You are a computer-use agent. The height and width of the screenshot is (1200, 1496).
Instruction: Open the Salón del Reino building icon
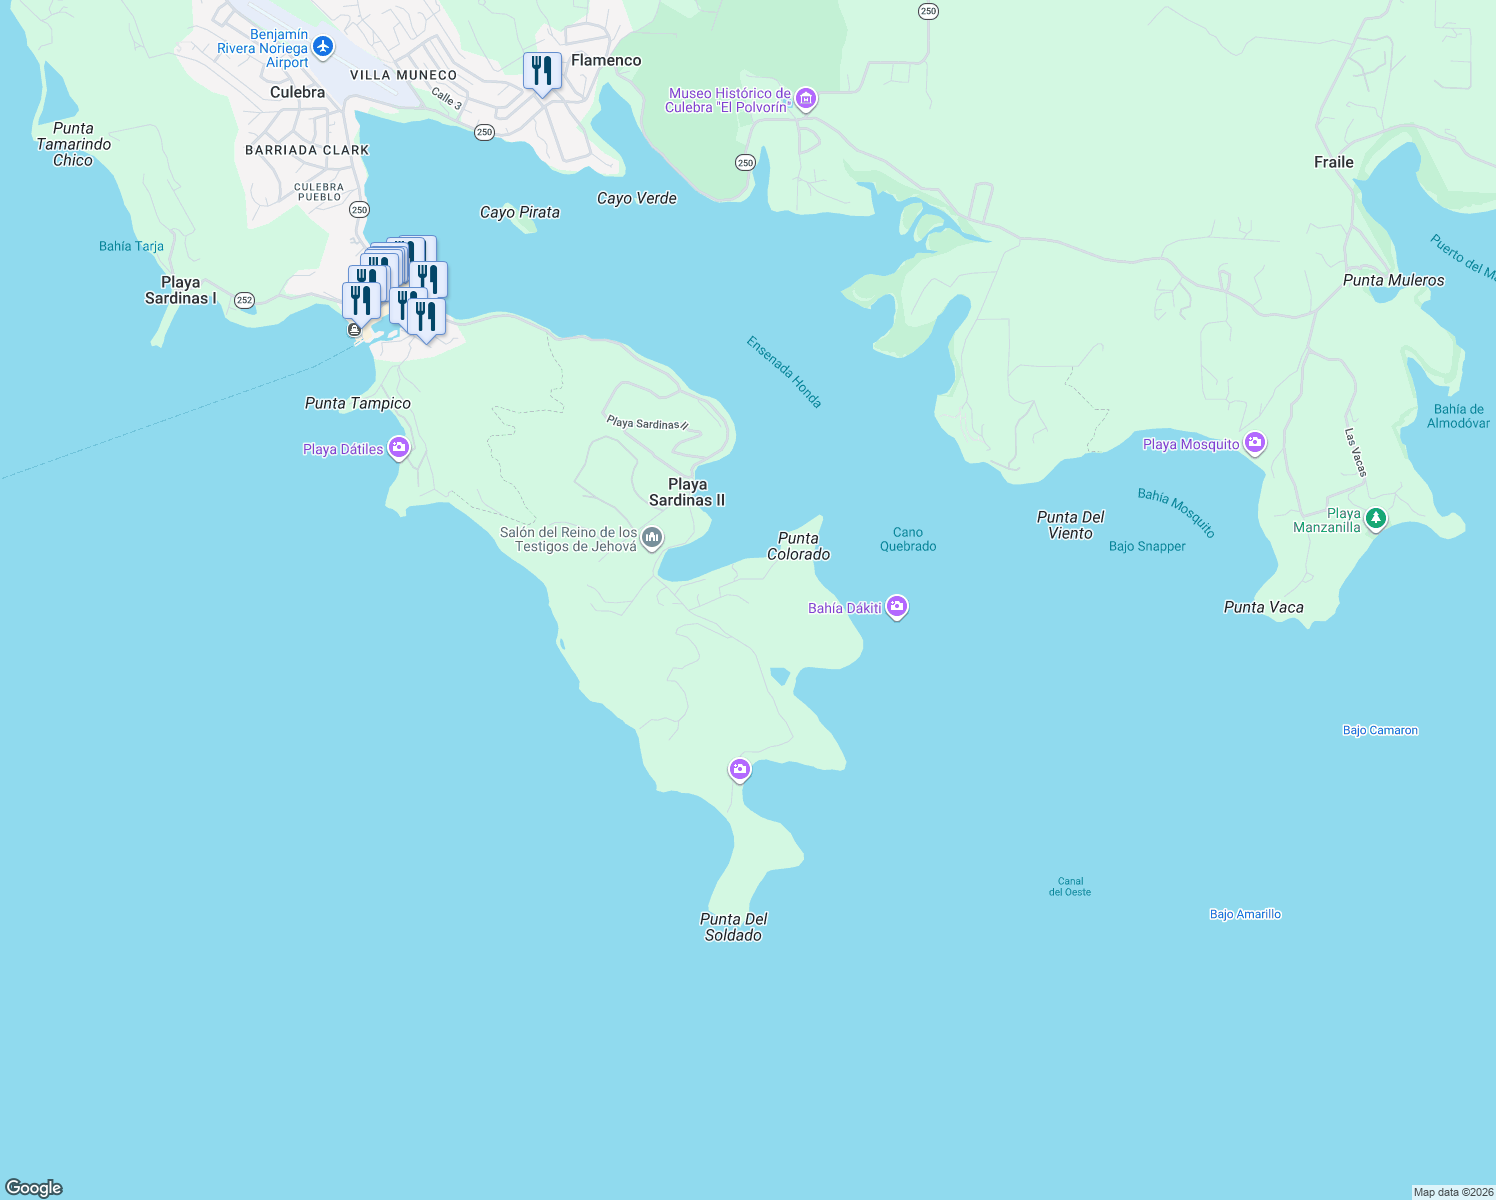[x=652, y=539]
